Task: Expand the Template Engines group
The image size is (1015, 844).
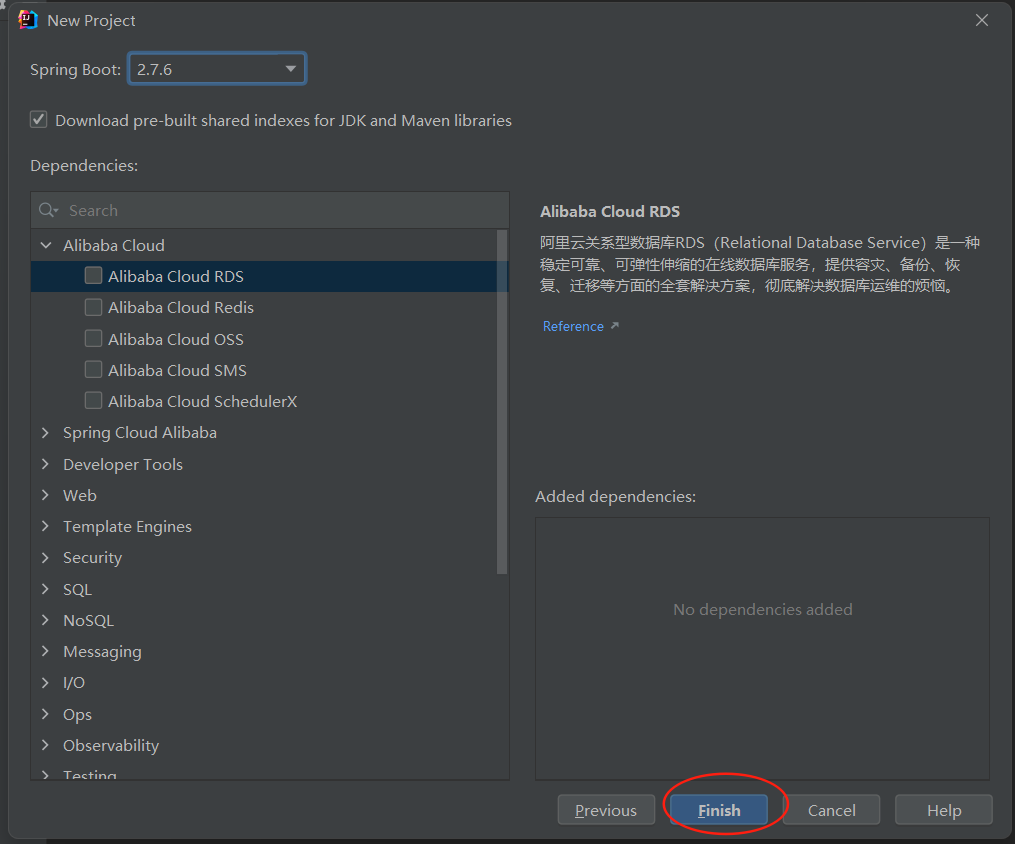Action: coord(45,526)
